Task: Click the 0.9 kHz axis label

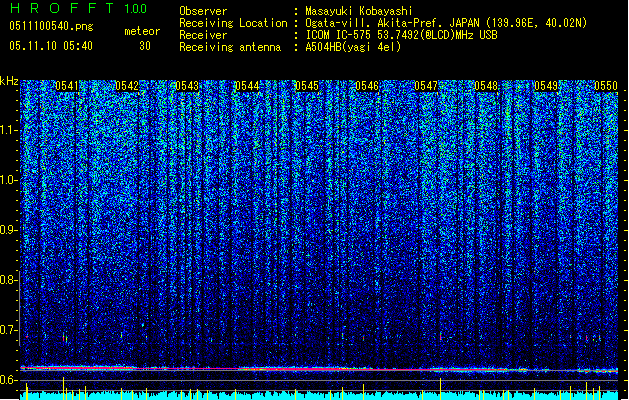Action: tap(9, 230)
